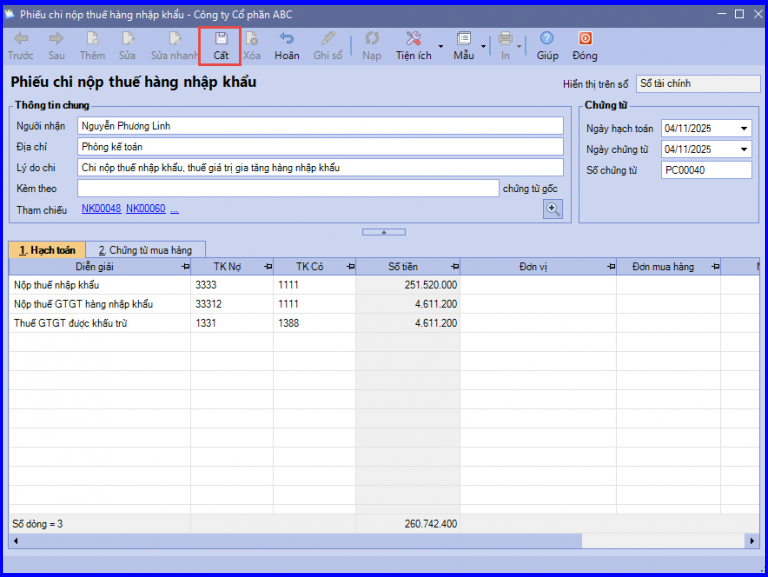Image resolution: width=768 pixels, height=577 pixels.
Task: Open reference link NK00060
Action: tap(145, 209)
